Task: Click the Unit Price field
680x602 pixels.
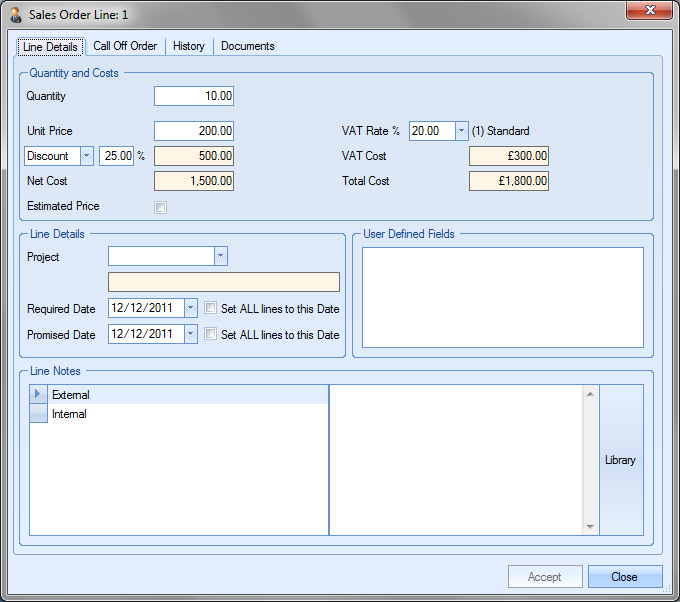Action: [193, 131]
